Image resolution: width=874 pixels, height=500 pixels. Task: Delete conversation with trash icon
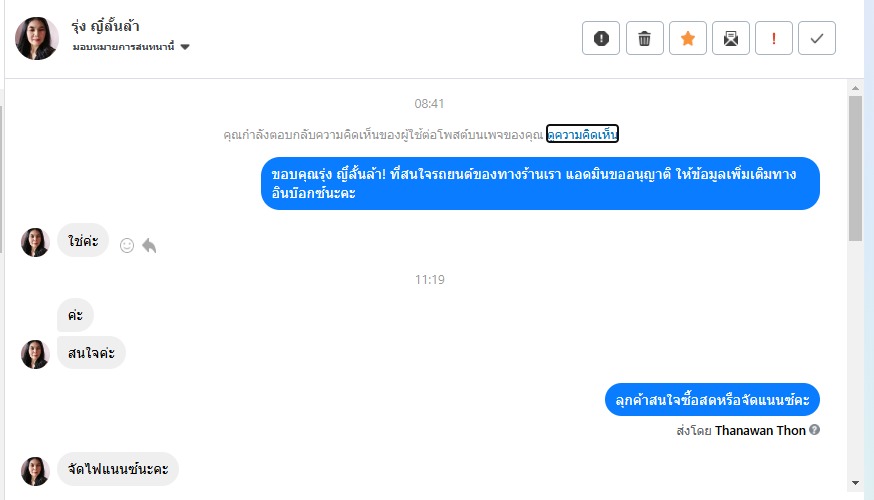[645, 38]
